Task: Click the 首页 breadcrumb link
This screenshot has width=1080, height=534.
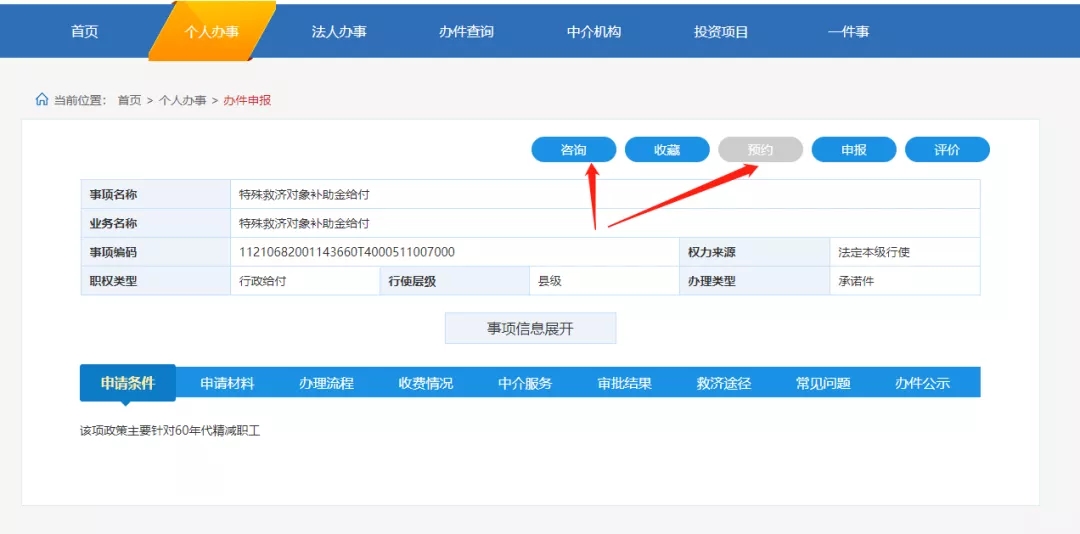Action: click(x=129, y=100)
